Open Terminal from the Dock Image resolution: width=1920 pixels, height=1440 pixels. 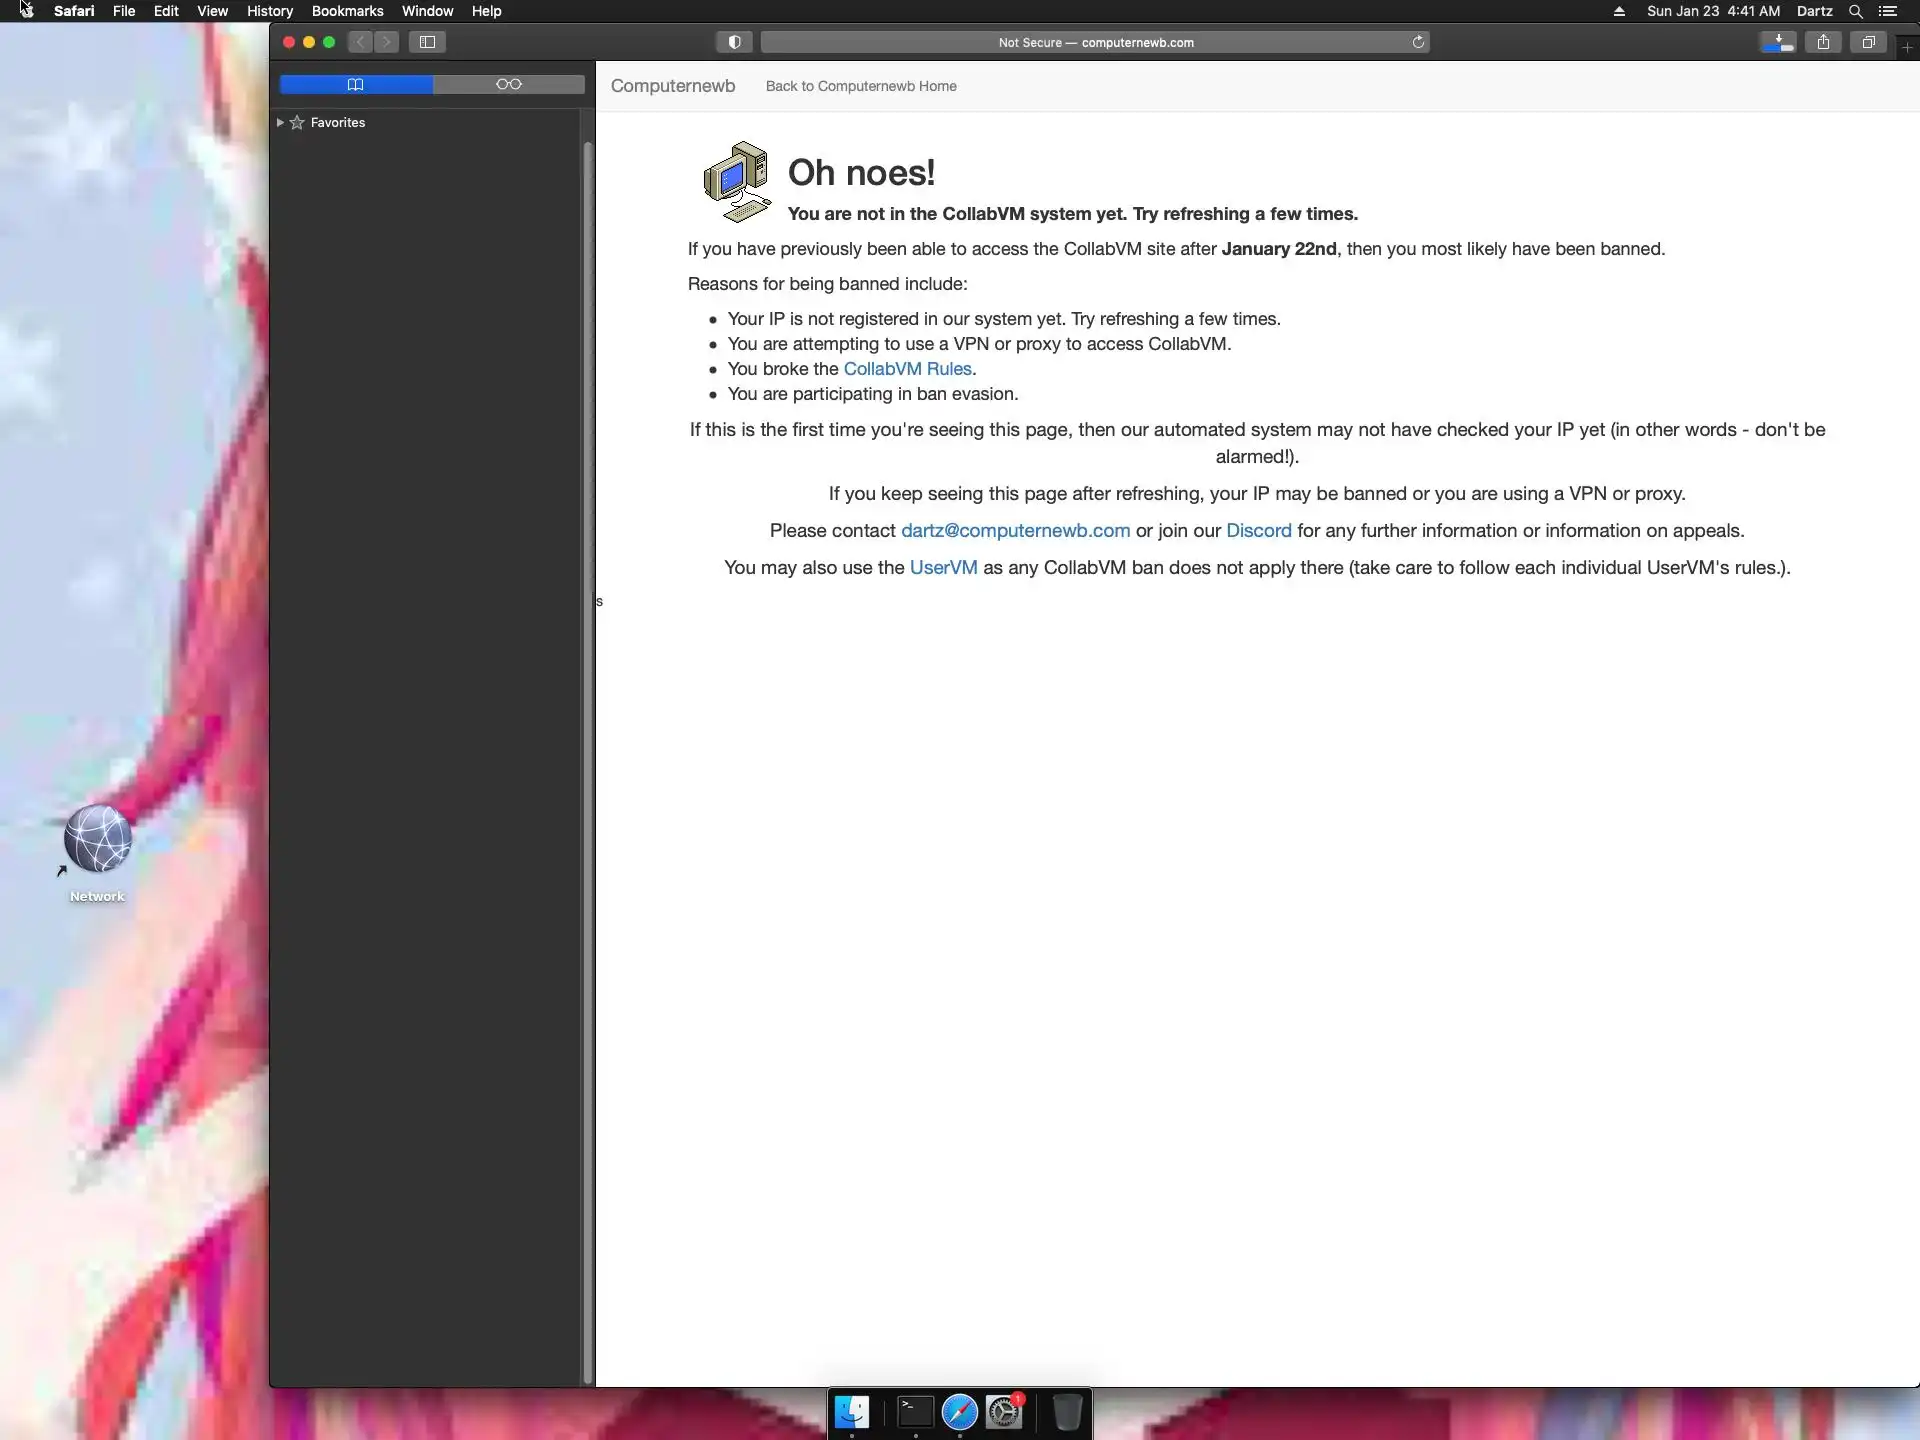915,1412
